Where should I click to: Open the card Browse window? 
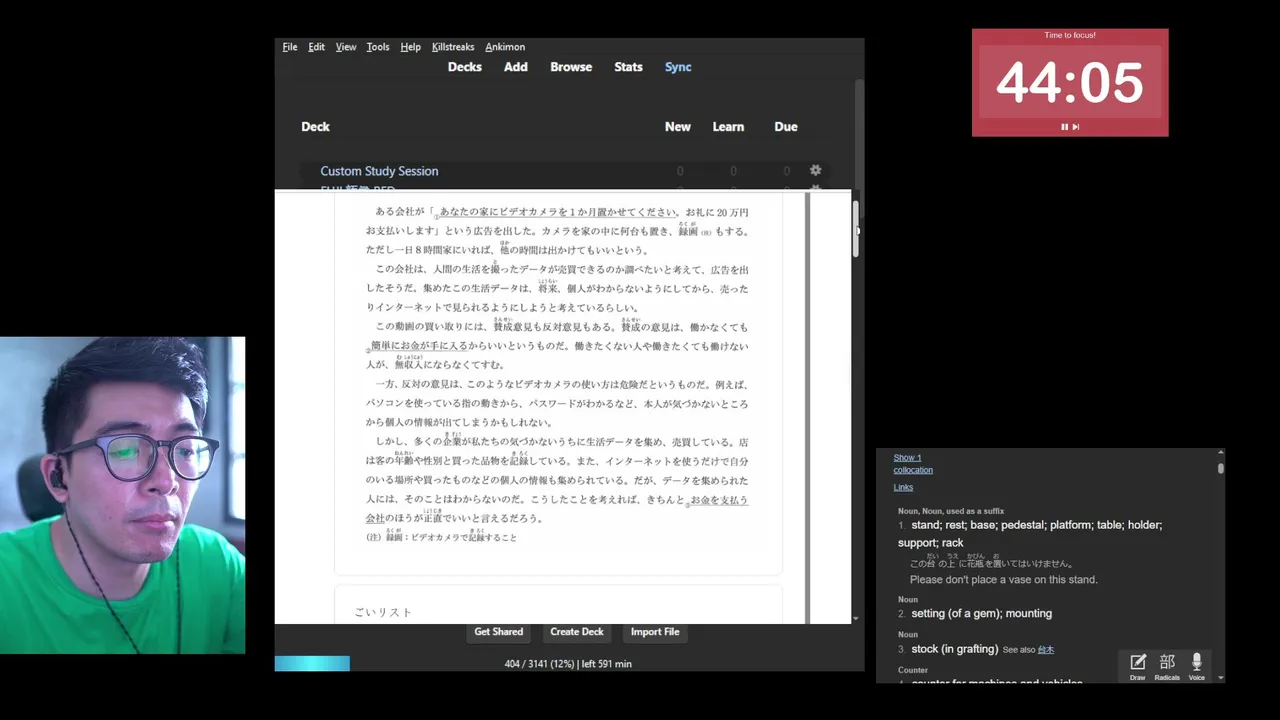click(571, 67)
